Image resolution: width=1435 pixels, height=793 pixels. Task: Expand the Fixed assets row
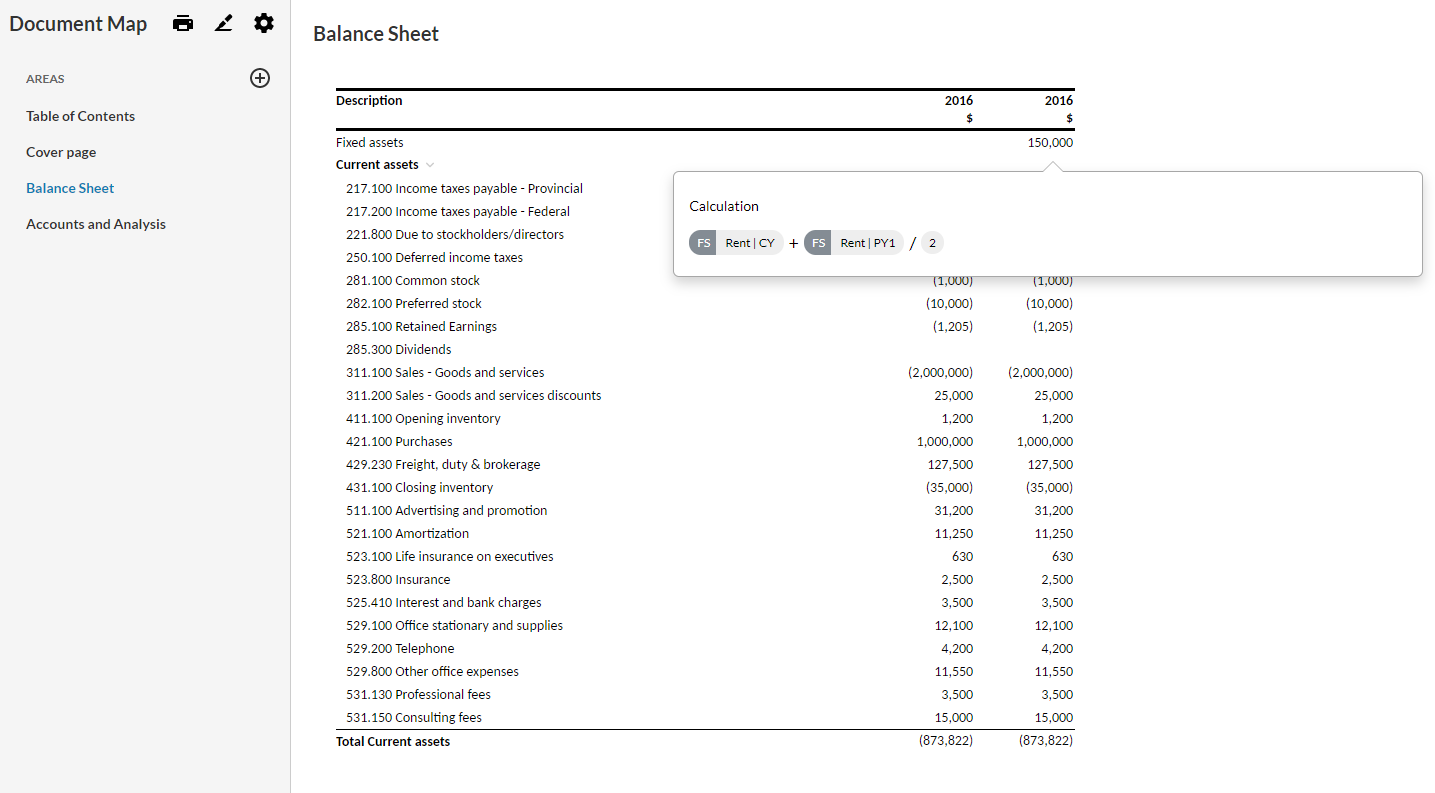point(370,142)
